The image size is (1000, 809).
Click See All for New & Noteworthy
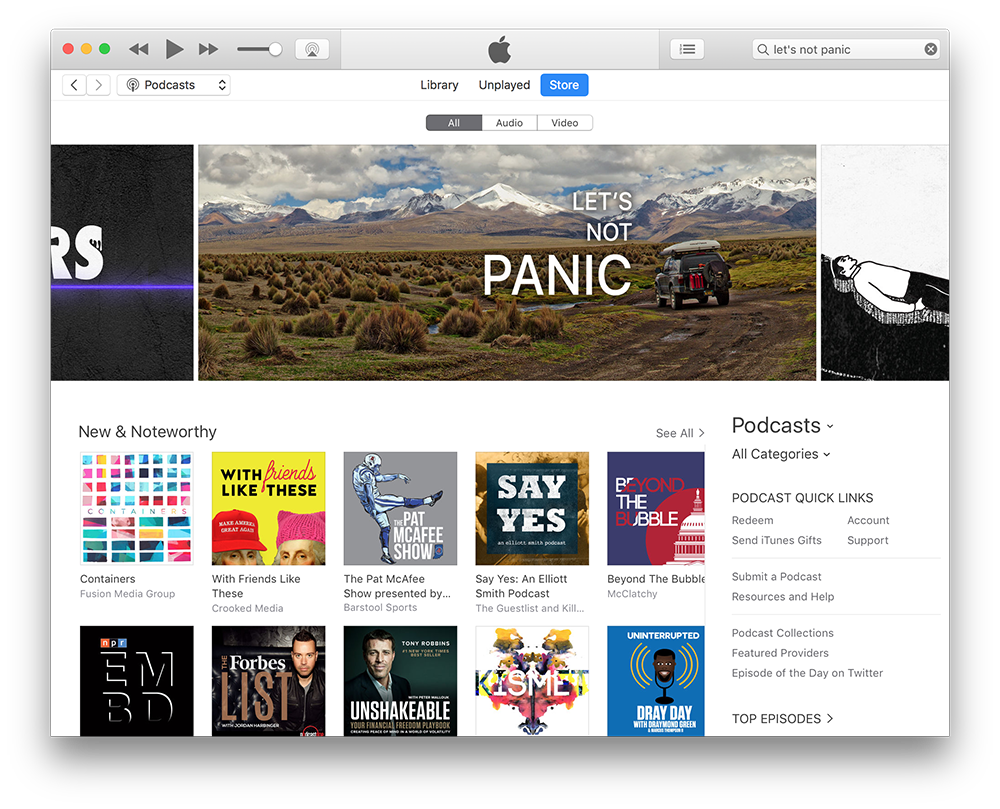point(680,433)
